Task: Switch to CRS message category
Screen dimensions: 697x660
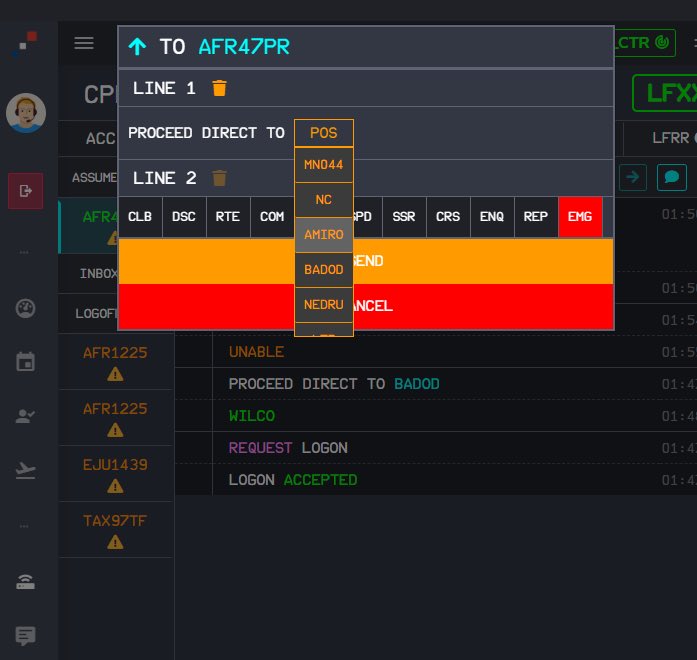Action: 448,217
